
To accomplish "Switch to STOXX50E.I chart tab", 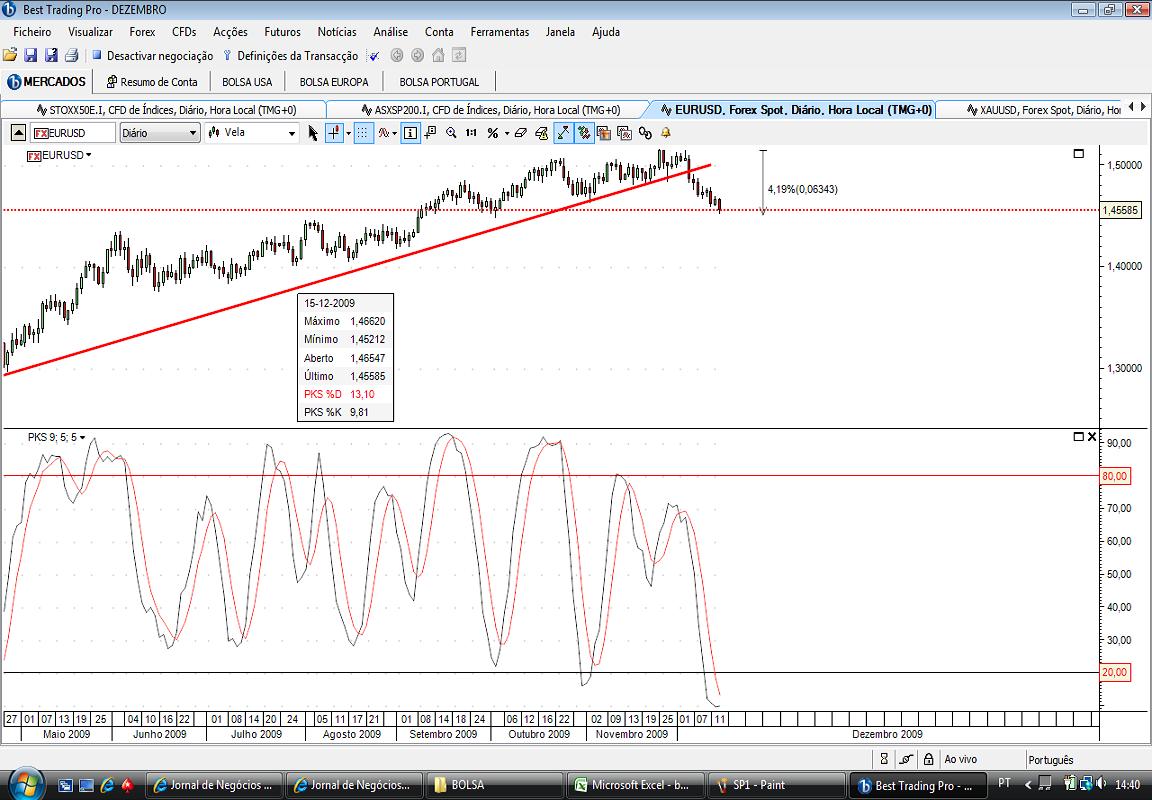I will tap(166, 110).
